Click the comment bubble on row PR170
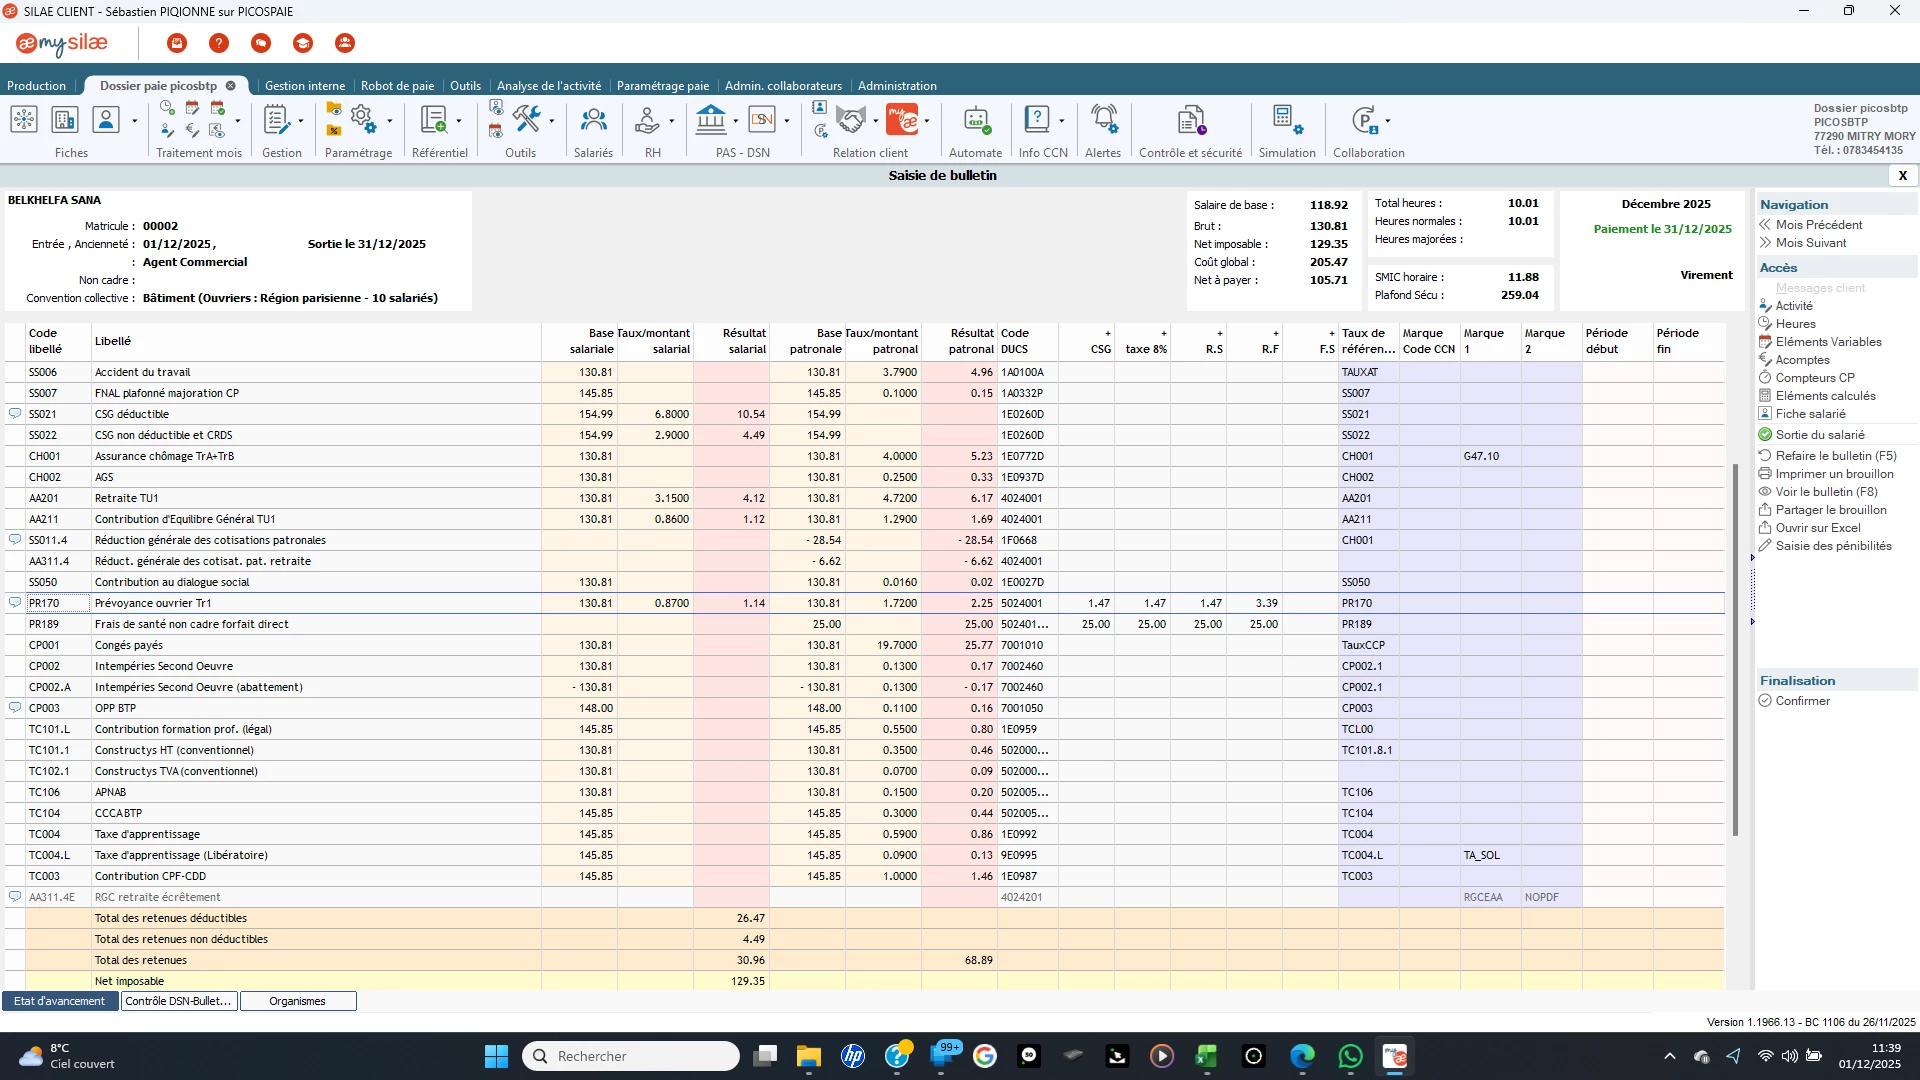The width and height of the screenshot is (1920, 1080). click(15, 603)
